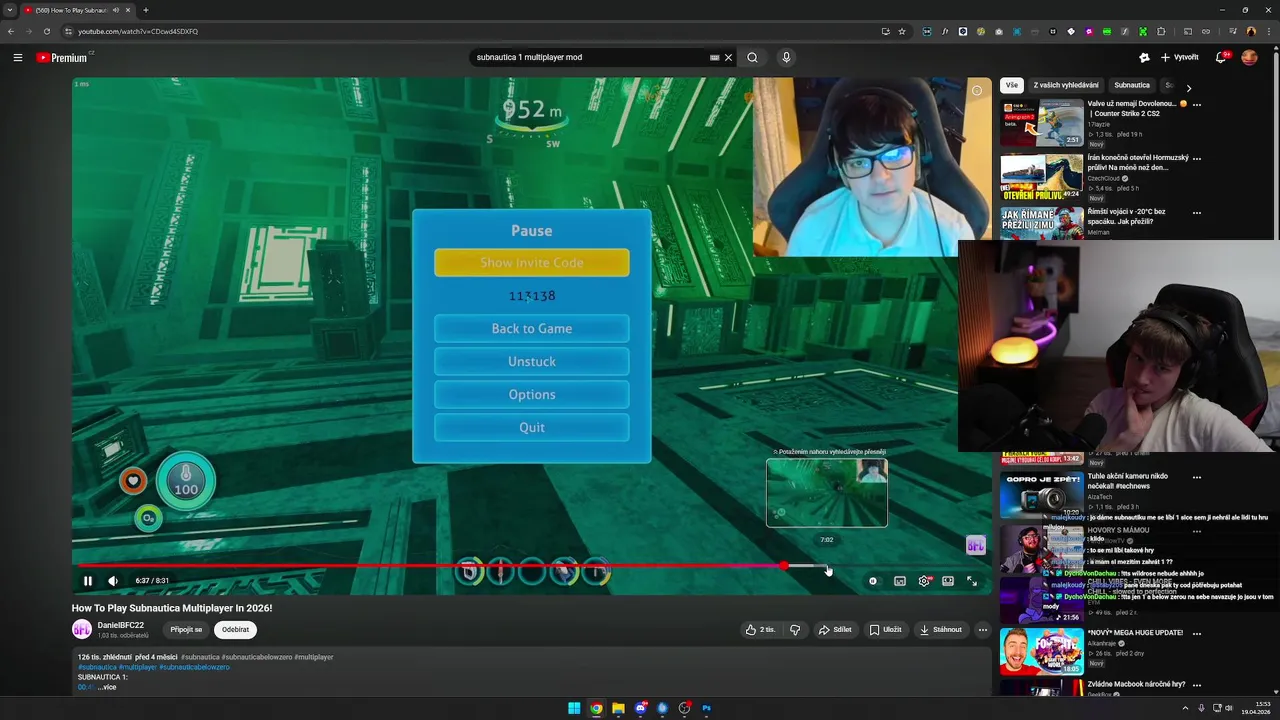Dislike the video

pos(795,630)
